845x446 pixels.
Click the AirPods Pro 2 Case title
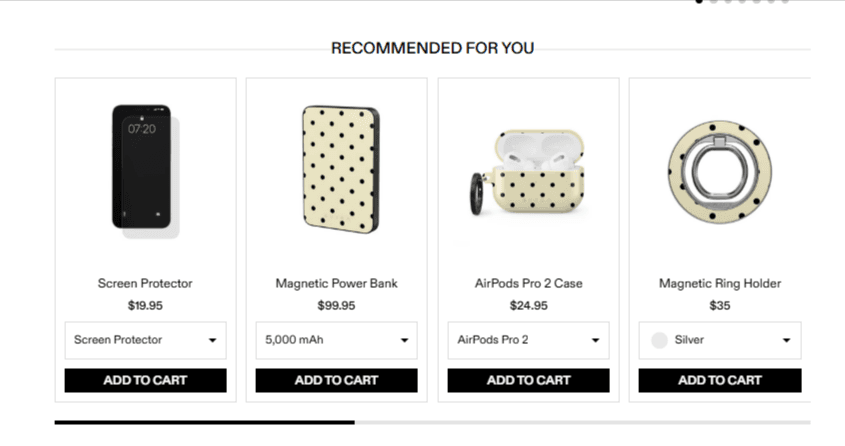click(528, 284)
